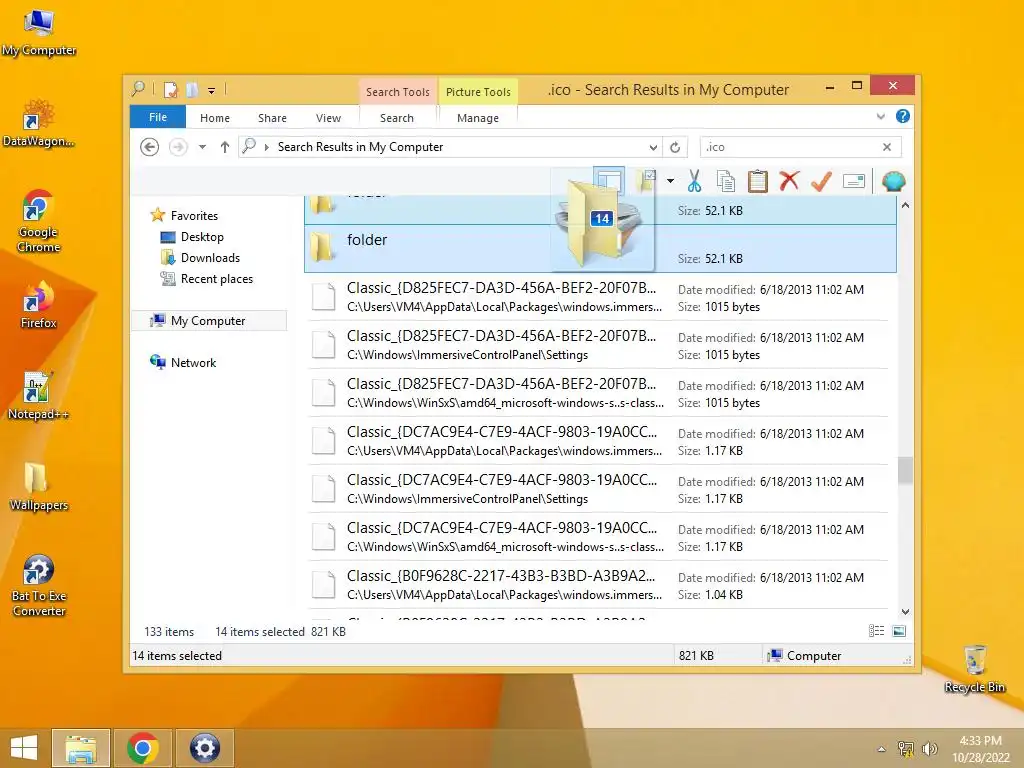Click the results scrollbar down arrow
This screenshot has width=1024, height=768.
(905, 612)
